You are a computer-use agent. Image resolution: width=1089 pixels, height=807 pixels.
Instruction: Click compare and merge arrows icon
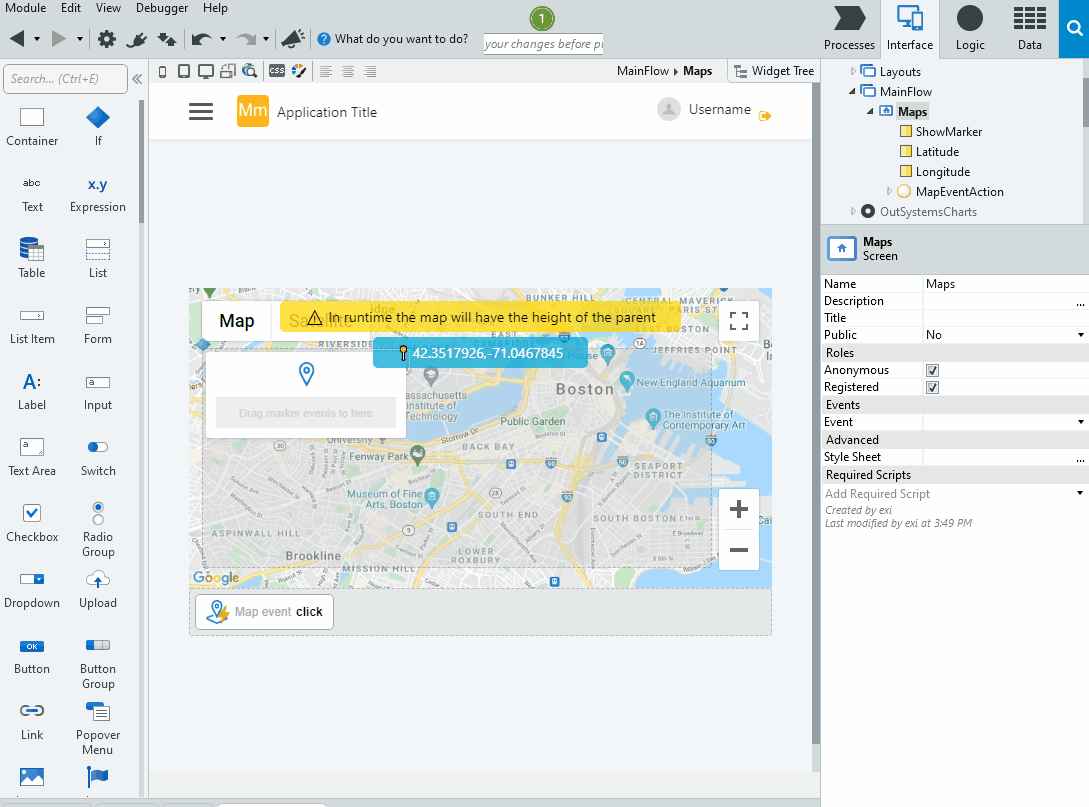[x=167, y=39]
